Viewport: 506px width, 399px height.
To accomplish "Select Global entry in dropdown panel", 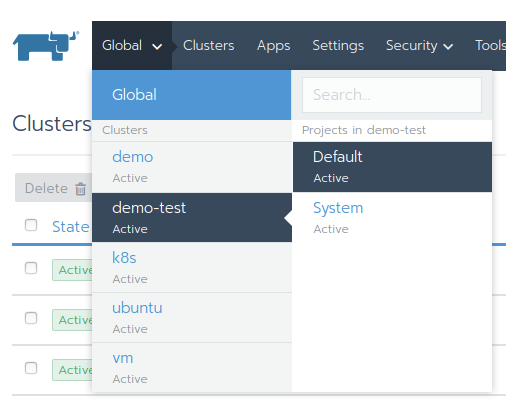I will click(x=192, y=95).
